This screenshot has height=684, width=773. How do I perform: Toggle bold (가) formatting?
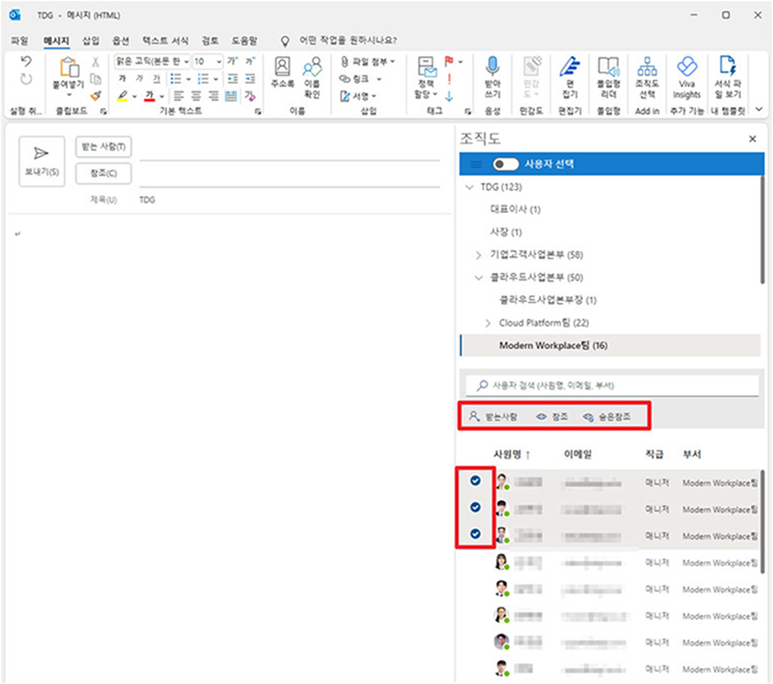122,78
